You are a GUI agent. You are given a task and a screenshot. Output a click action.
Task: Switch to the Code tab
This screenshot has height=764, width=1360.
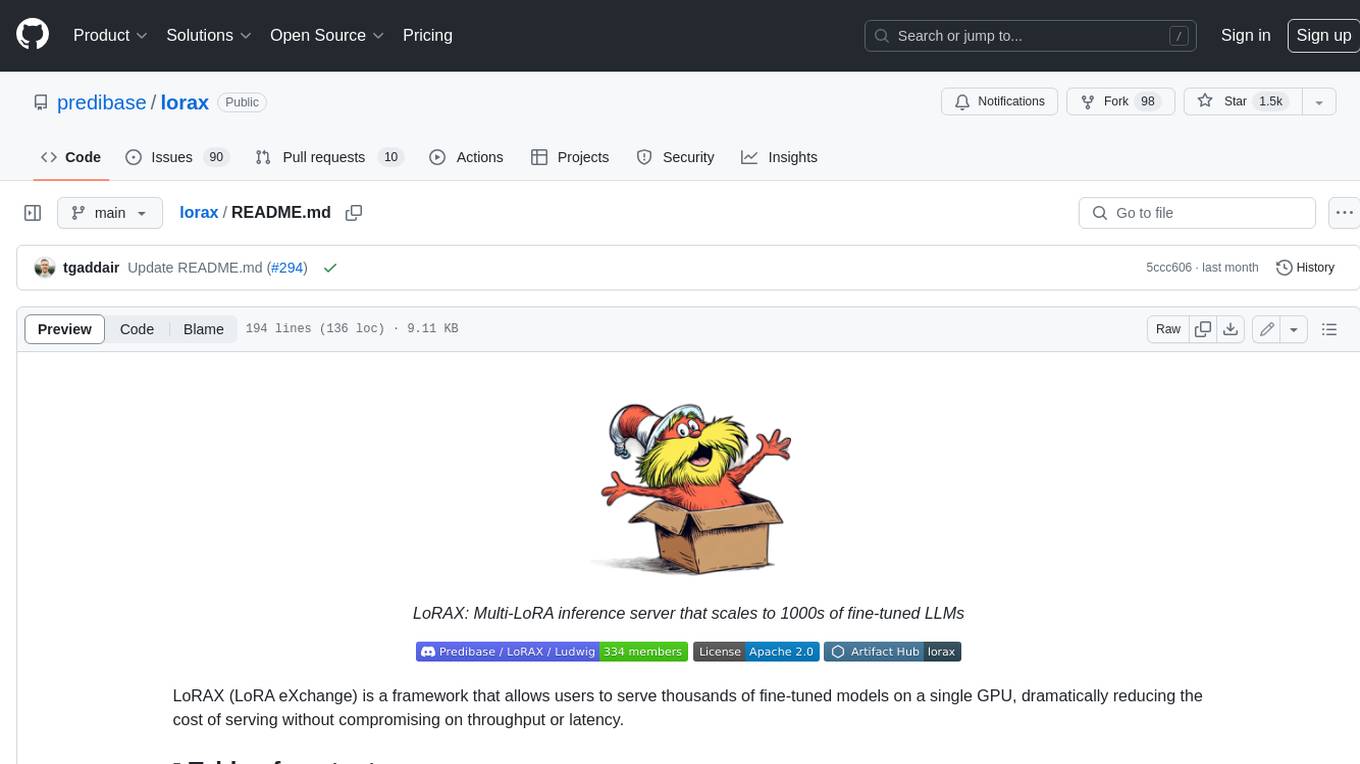[x=71, y=157]
